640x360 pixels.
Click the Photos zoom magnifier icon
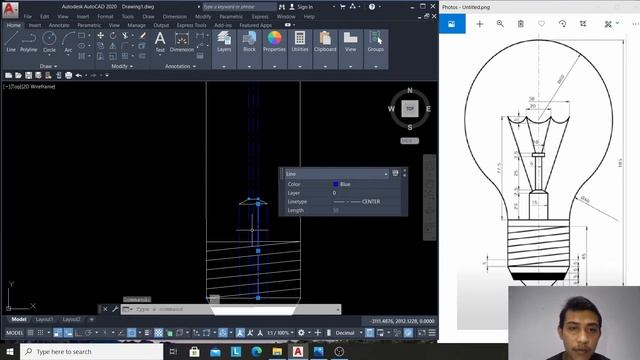500,24
